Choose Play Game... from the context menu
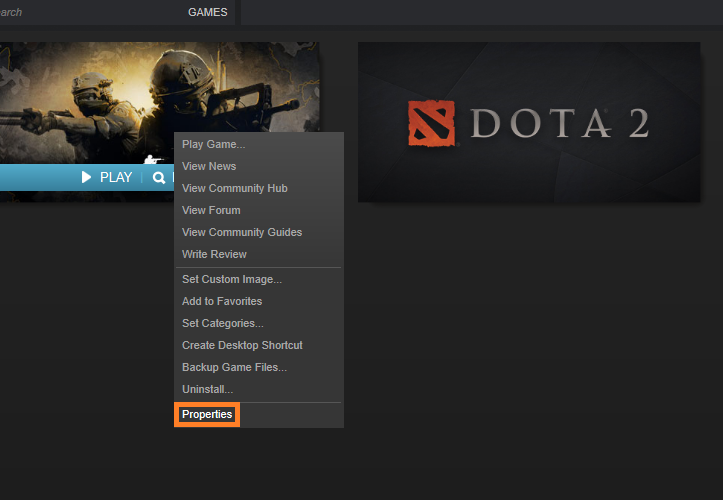 coord(213,144)
